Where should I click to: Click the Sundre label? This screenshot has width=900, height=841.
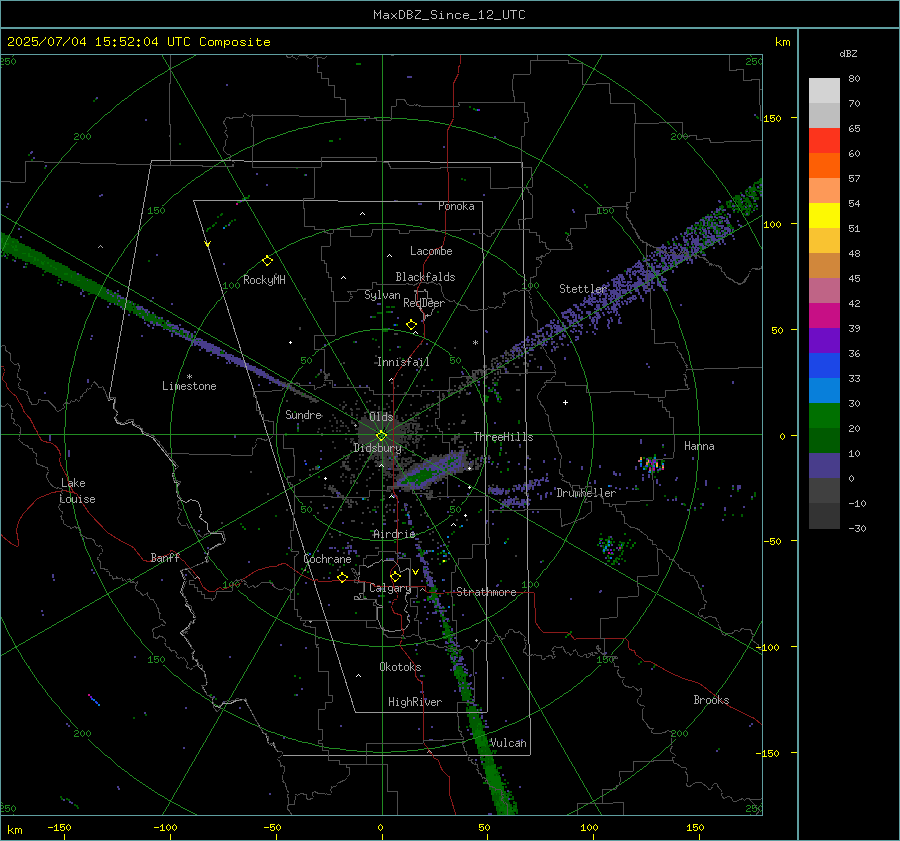pyautogui.click(x=304, y=414)
